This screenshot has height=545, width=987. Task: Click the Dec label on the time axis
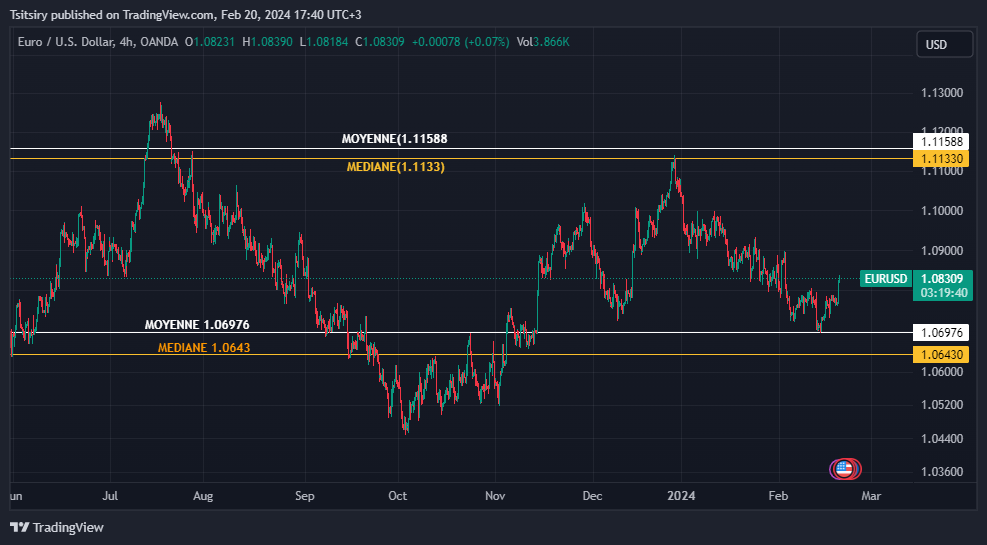pos(592,496)
